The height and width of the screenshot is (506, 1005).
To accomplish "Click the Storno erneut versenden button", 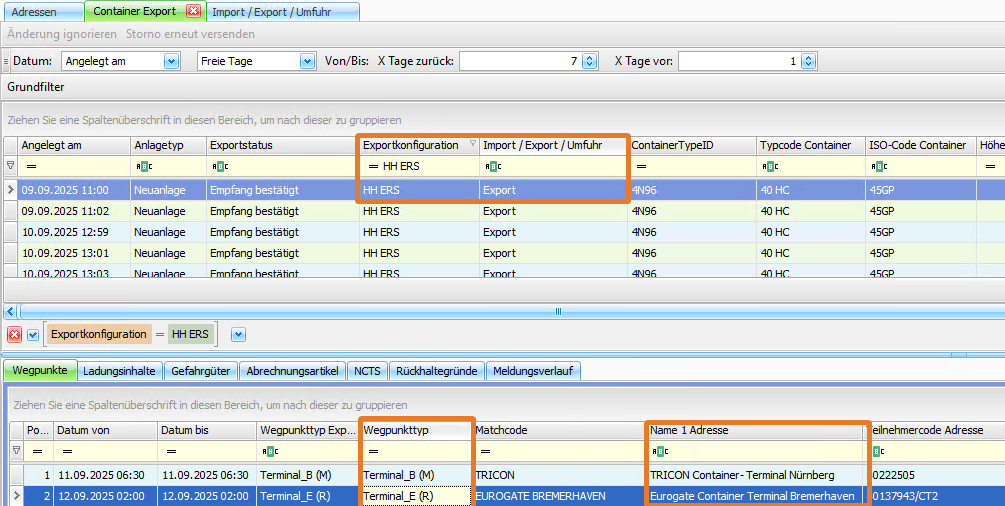I will (190, 34).
